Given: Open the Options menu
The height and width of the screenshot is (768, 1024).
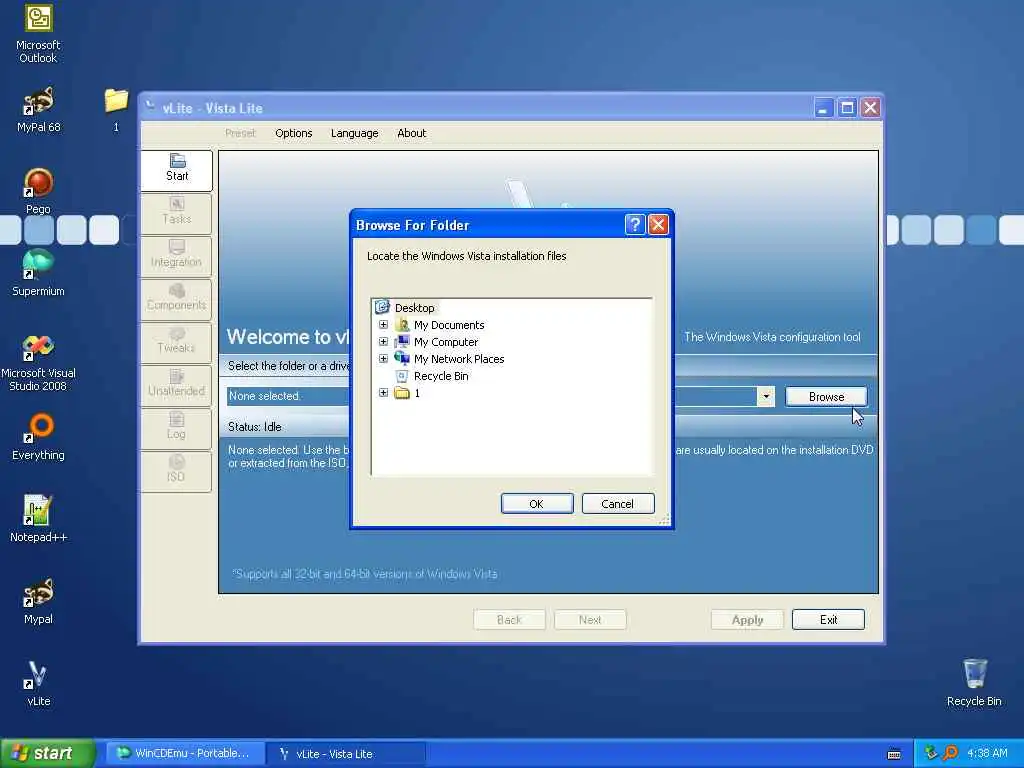Looking at the screenshot, I should tap(293, 133).
